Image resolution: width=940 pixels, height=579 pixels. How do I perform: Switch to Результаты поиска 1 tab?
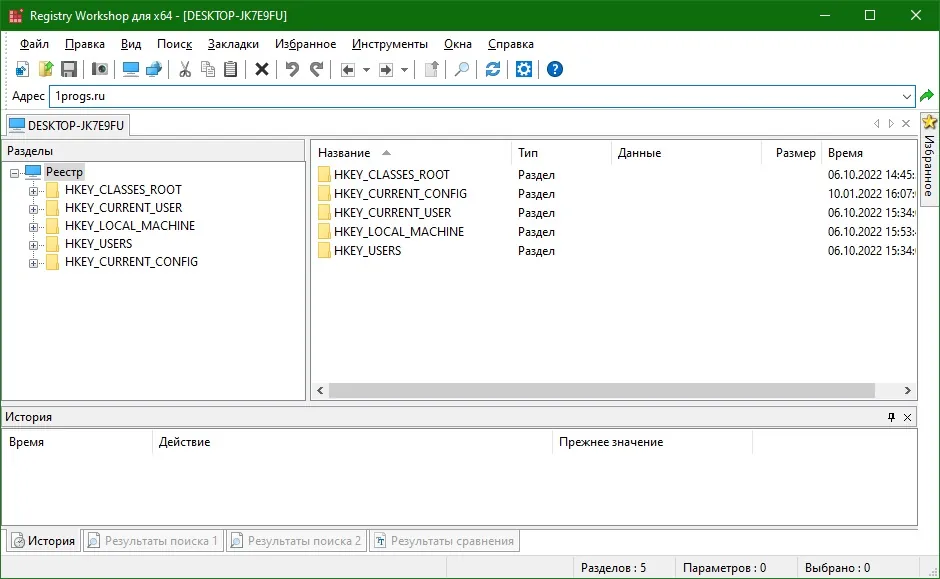(x=153, y=541)
